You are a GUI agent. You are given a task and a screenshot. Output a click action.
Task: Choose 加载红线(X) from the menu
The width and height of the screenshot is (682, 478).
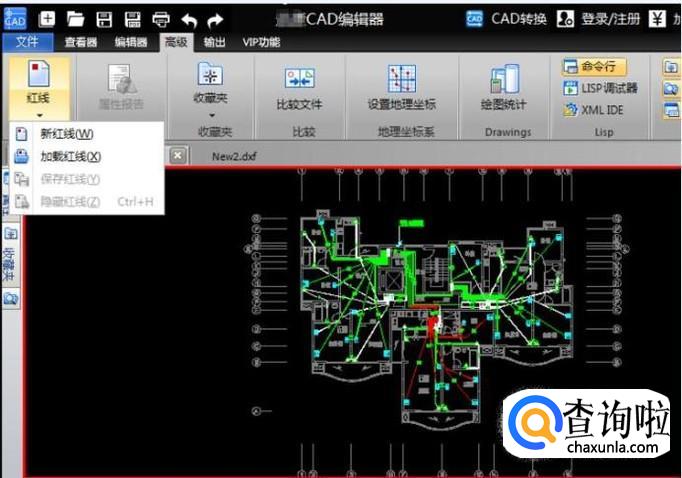pyautogui.click(x=87, y=156)
